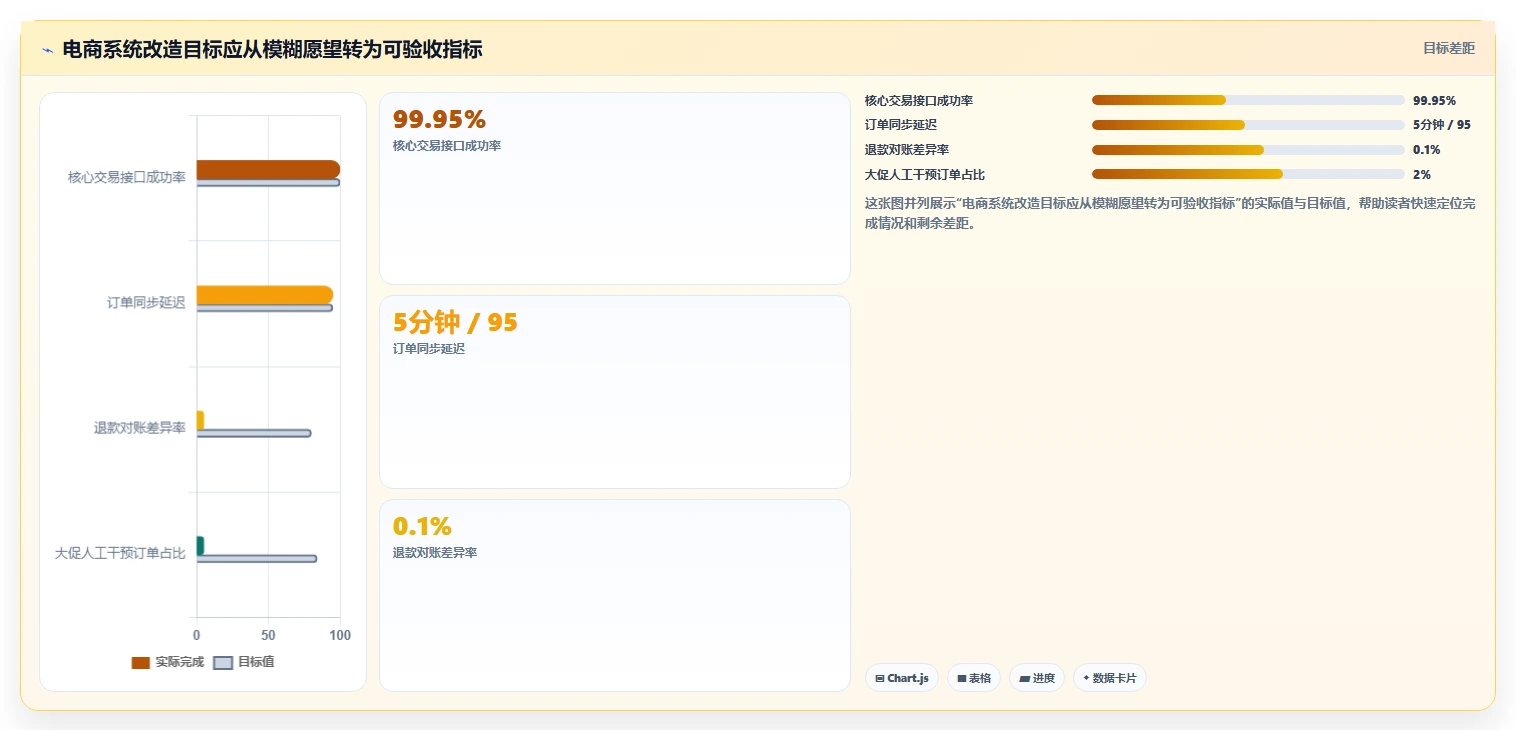Viewport: 1516px width, 730px height.
Task: Click the lightning icon before the page title
Action: (47, 50)
